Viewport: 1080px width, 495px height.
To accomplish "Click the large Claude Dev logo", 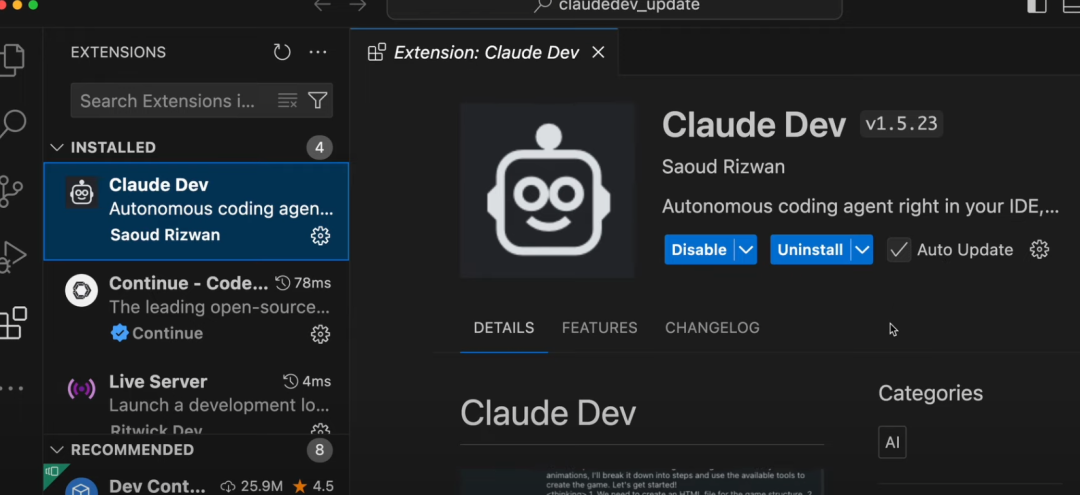I will (547, 191).
